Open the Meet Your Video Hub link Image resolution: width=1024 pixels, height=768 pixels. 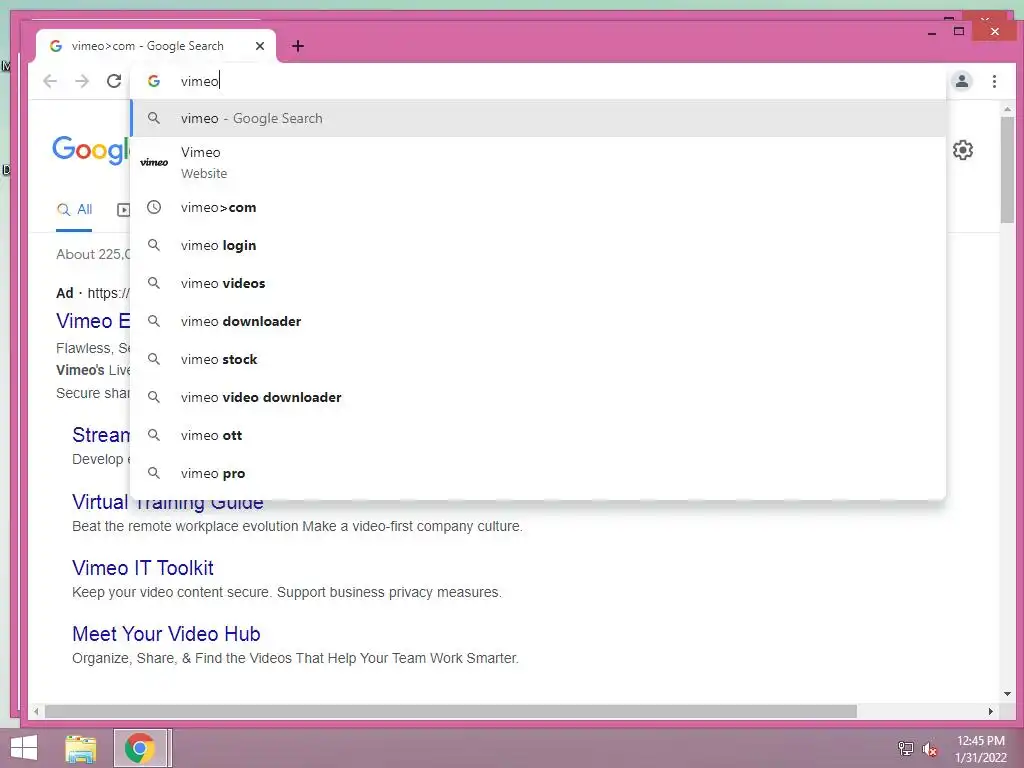tap(167, 633)
